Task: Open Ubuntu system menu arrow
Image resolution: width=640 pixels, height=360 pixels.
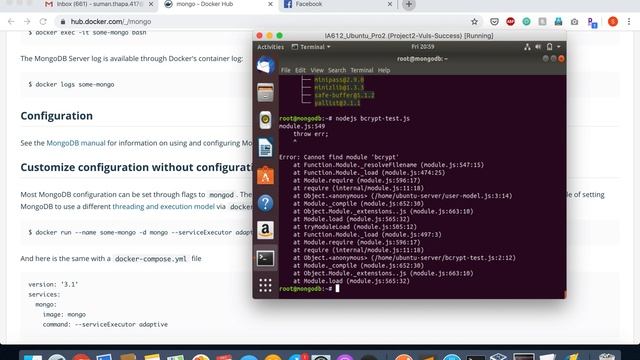Action: (x=558, y=47)
